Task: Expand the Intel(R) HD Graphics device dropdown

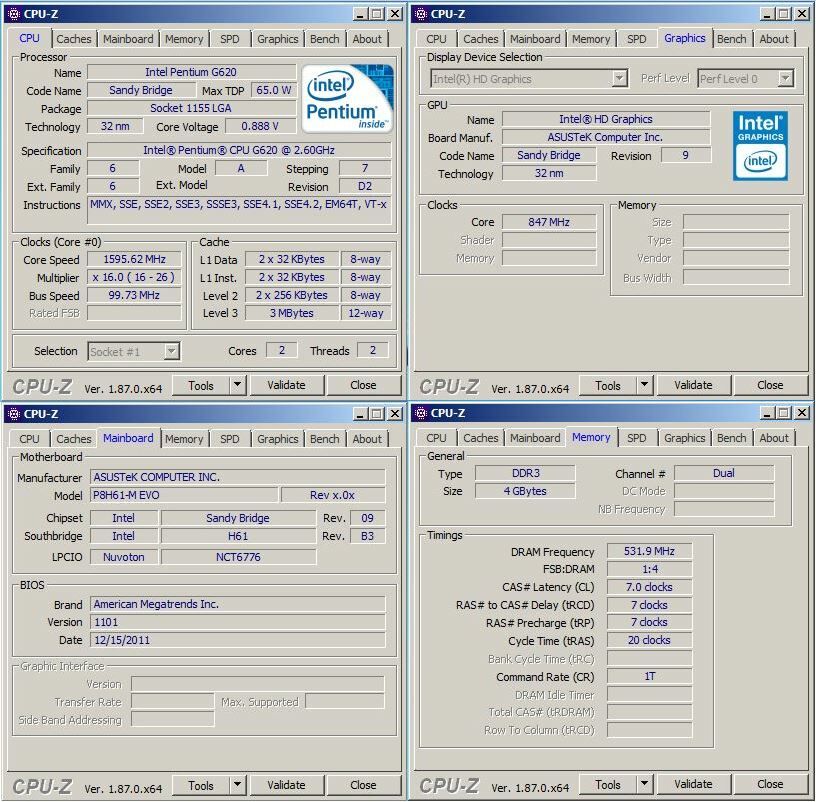Action: tap(619, 79)
